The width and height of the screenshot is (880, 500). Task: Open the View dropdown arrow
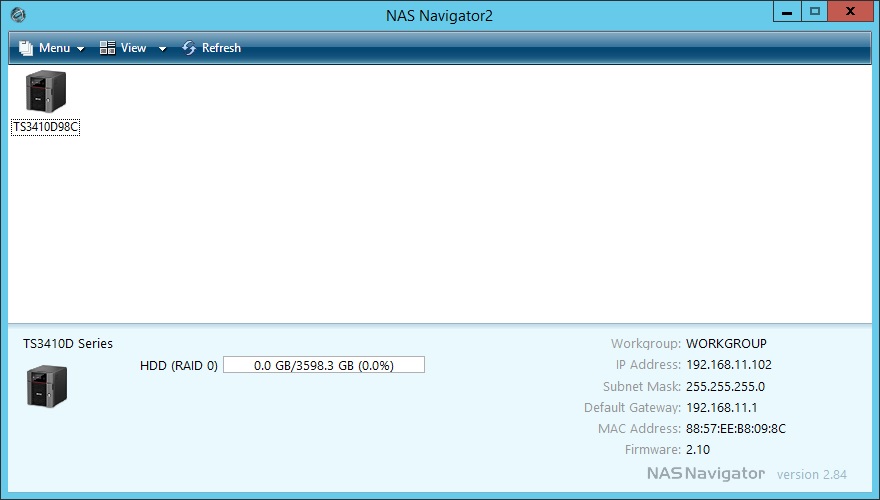pos(162,49)
